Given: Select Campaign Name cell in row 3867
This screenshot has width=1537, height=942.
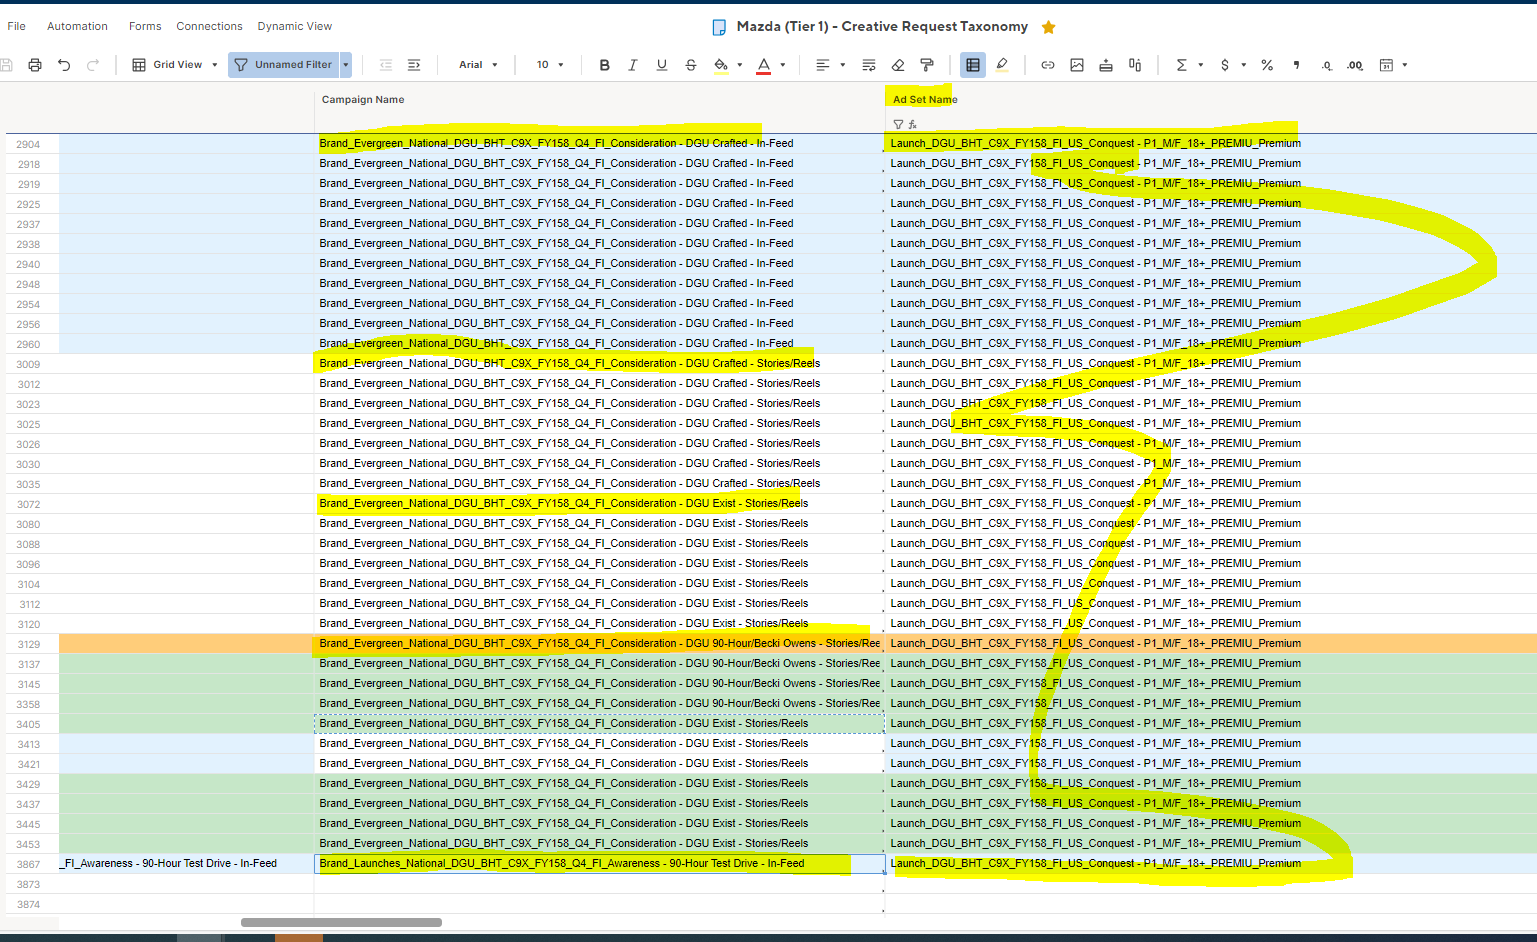Looking at the screenshot, I should (599, 864).
